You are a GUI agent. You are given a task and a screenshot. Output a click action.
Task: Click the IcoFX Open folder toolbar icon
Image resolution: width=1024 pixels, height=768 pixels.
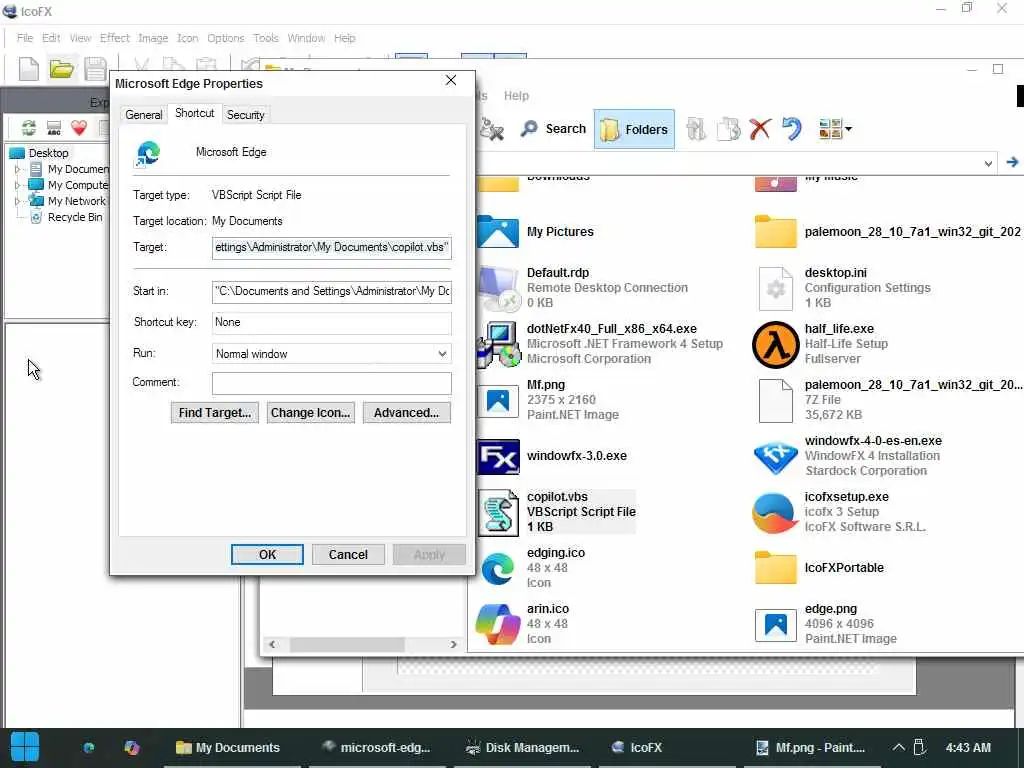click(62, 69)
